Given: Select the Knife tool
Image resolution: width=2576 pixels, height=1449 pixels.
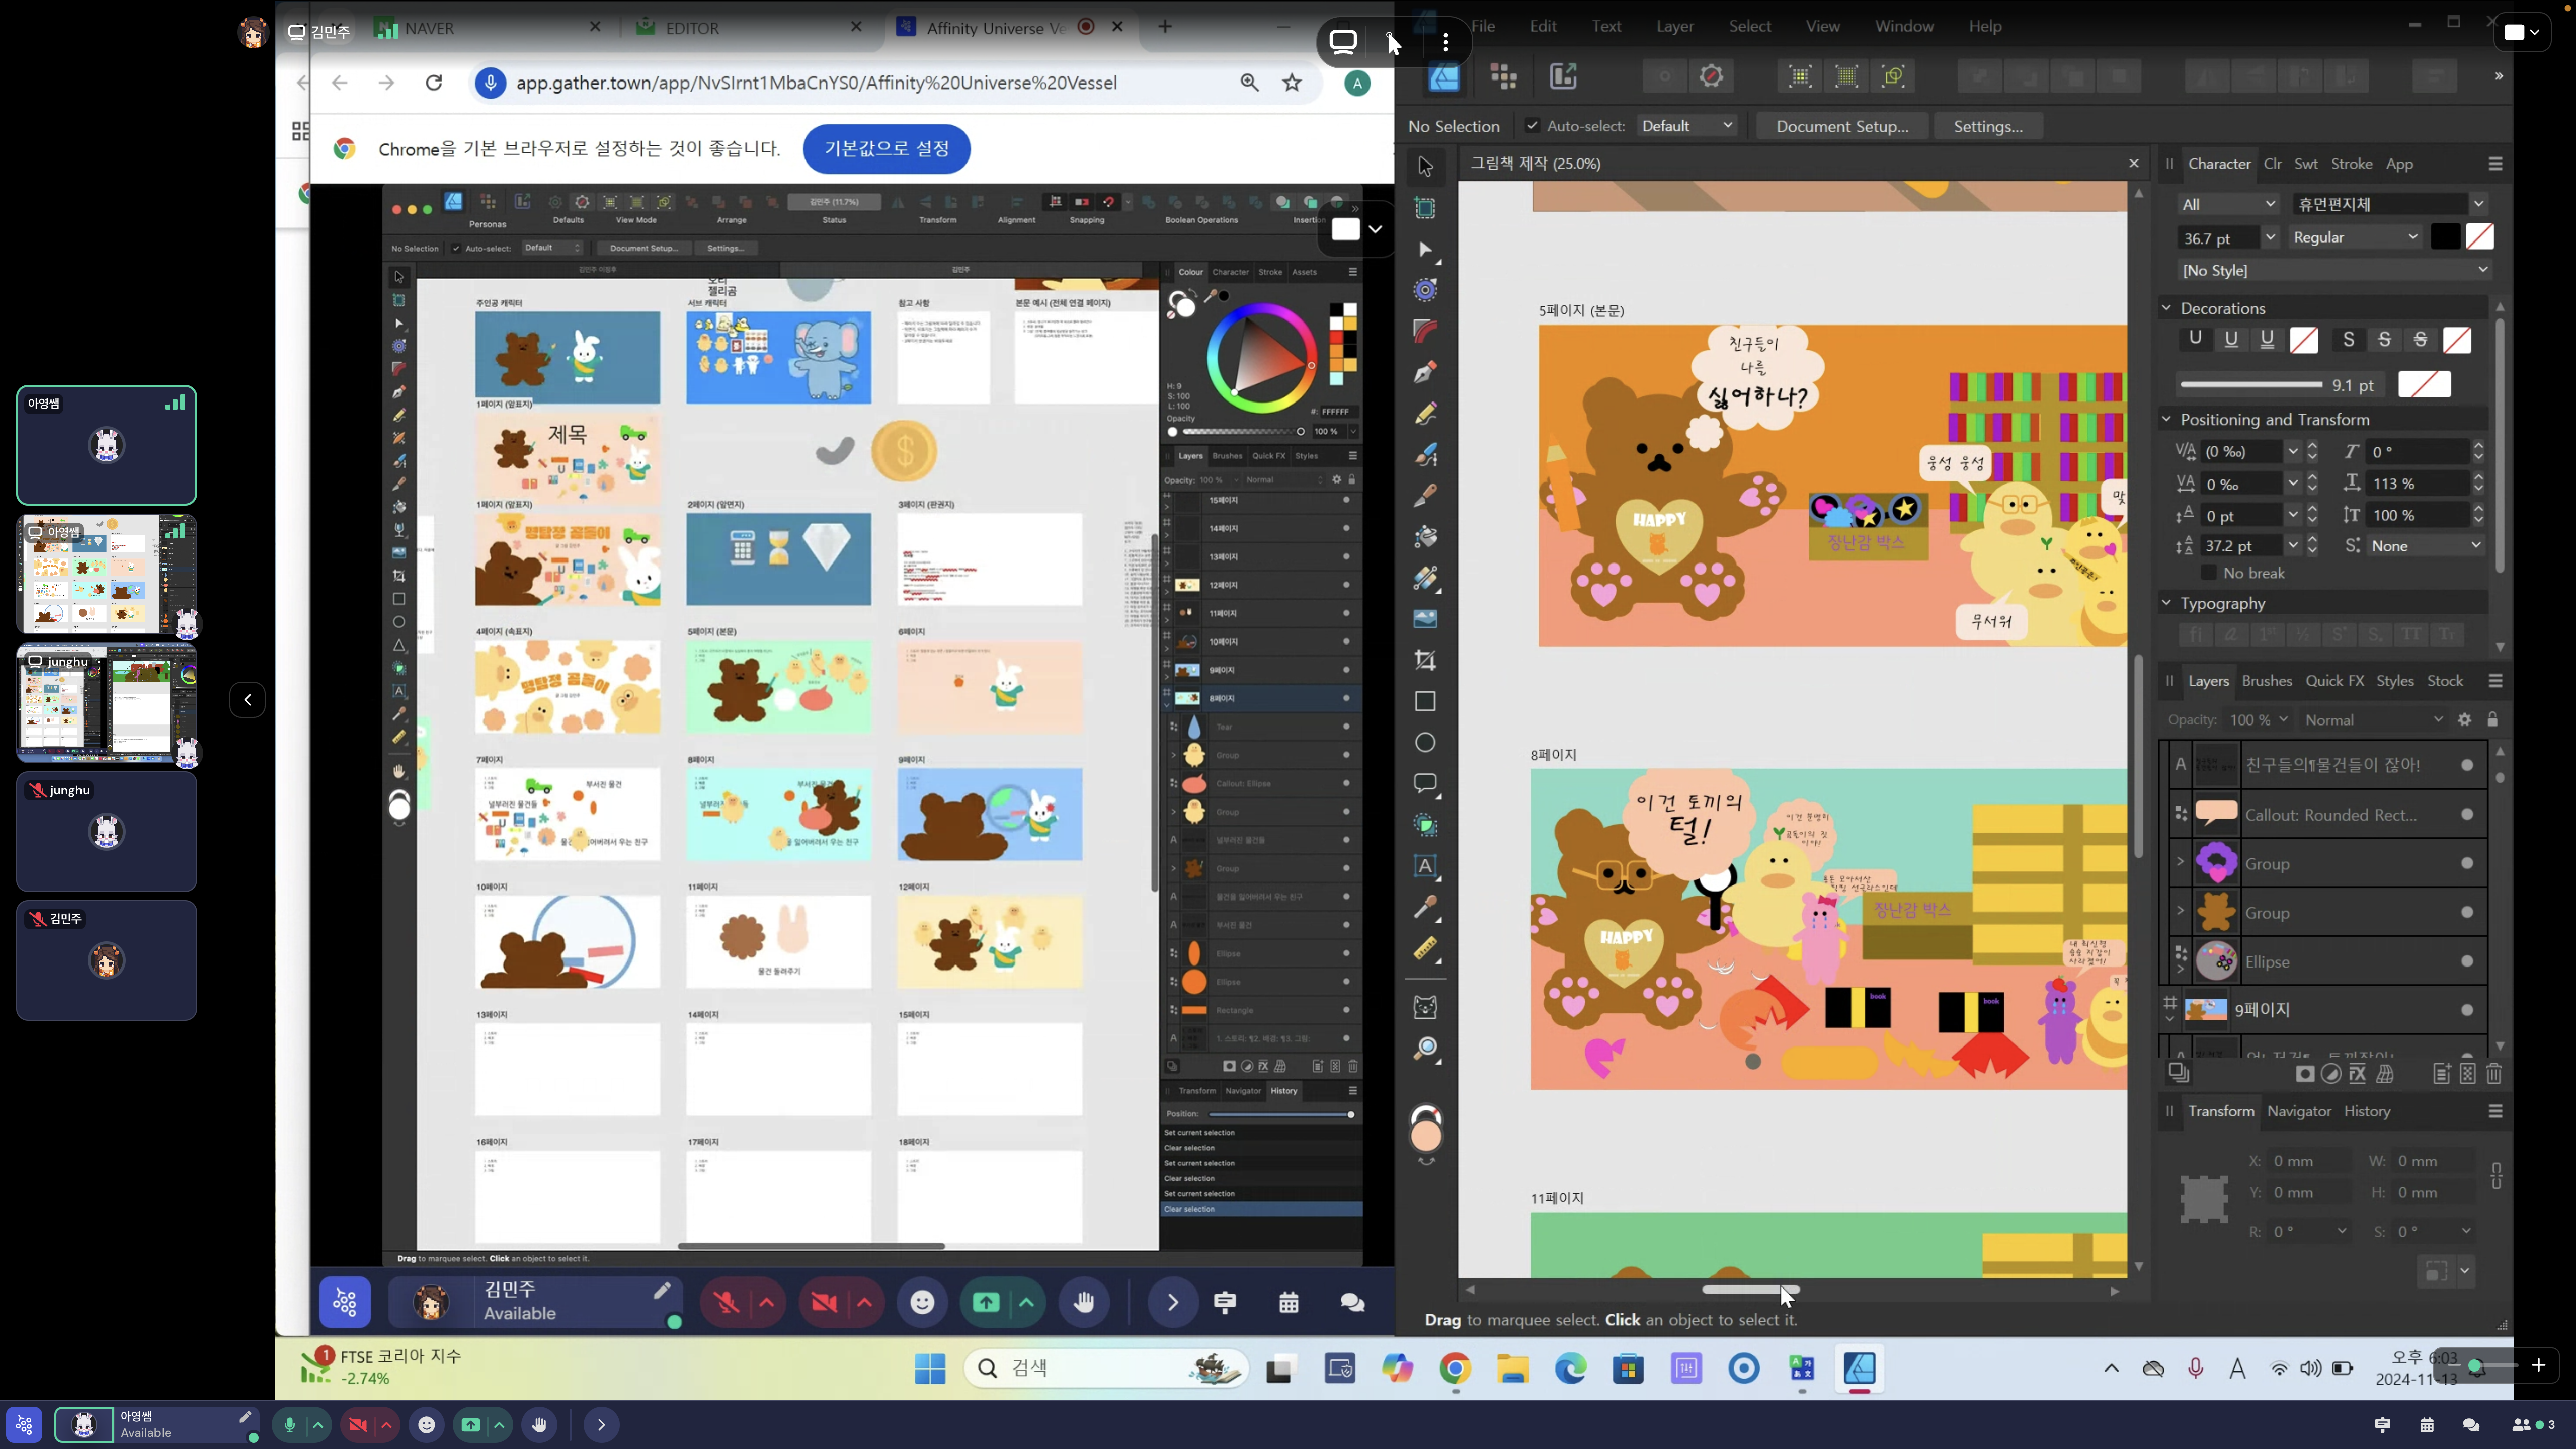Looking at the screenshot, I should point(1426,495).
